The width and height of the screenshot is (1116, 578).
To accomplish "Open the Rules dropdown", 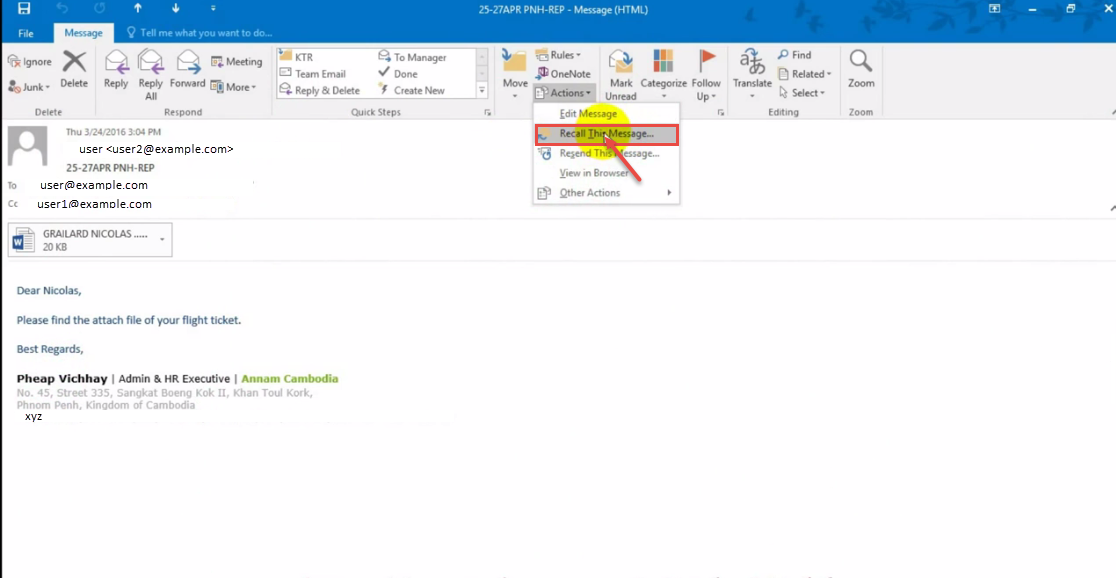I will [x=559, y=55].
